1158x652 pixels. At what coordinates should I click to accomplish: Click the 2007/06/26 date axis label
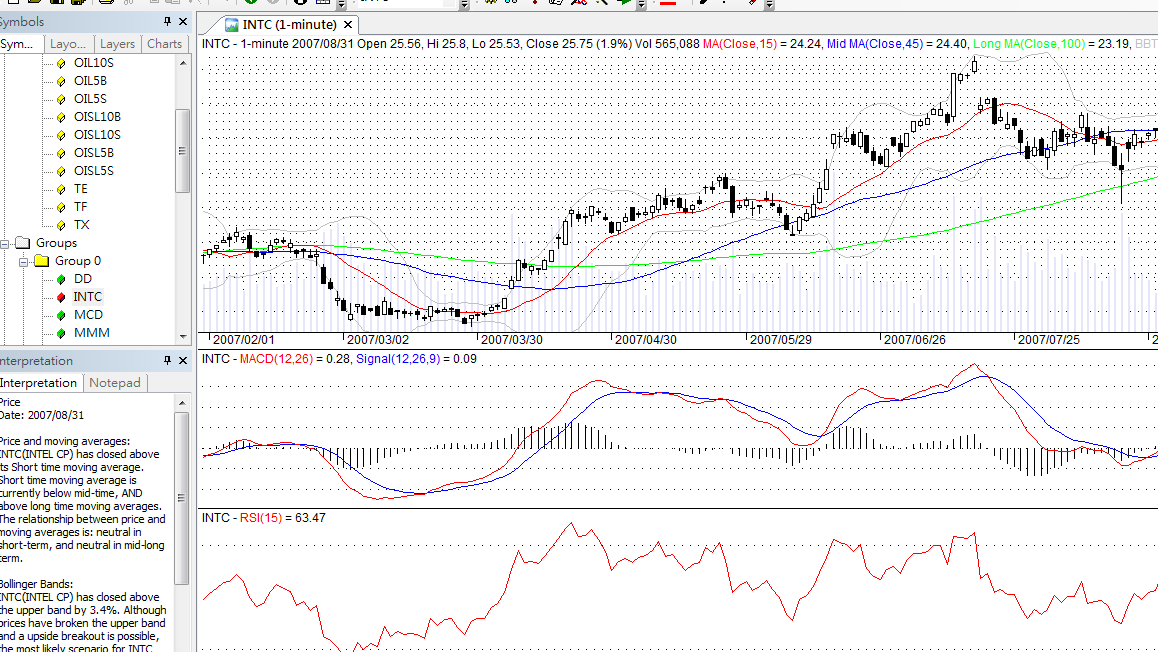[915, 340]
